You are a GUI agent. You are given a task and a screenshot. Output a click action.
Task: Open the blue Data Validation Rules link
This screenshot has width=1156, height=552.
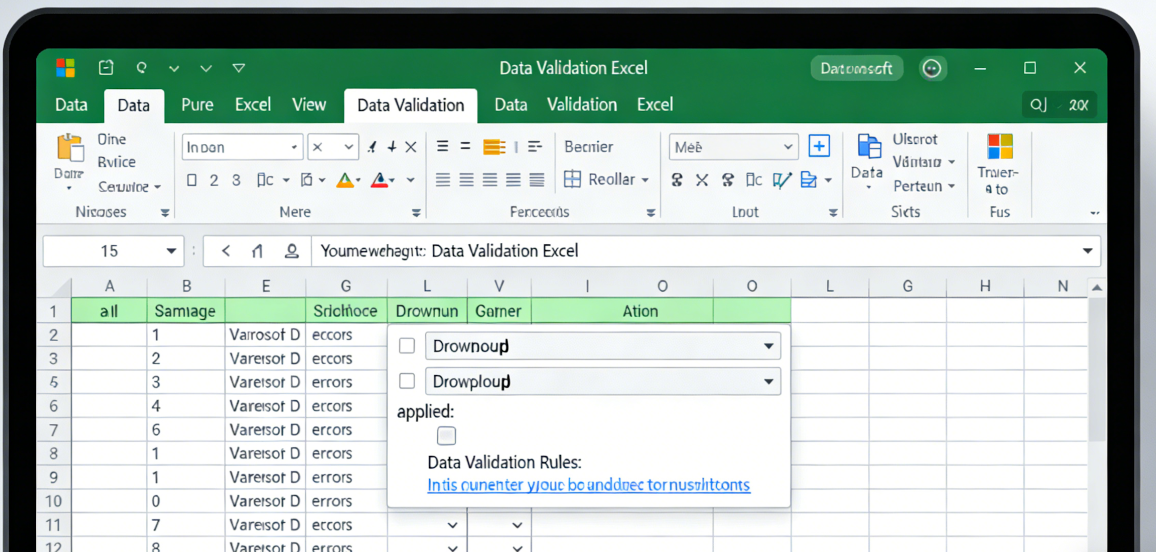pyautogui.click(x=588, y=485)
